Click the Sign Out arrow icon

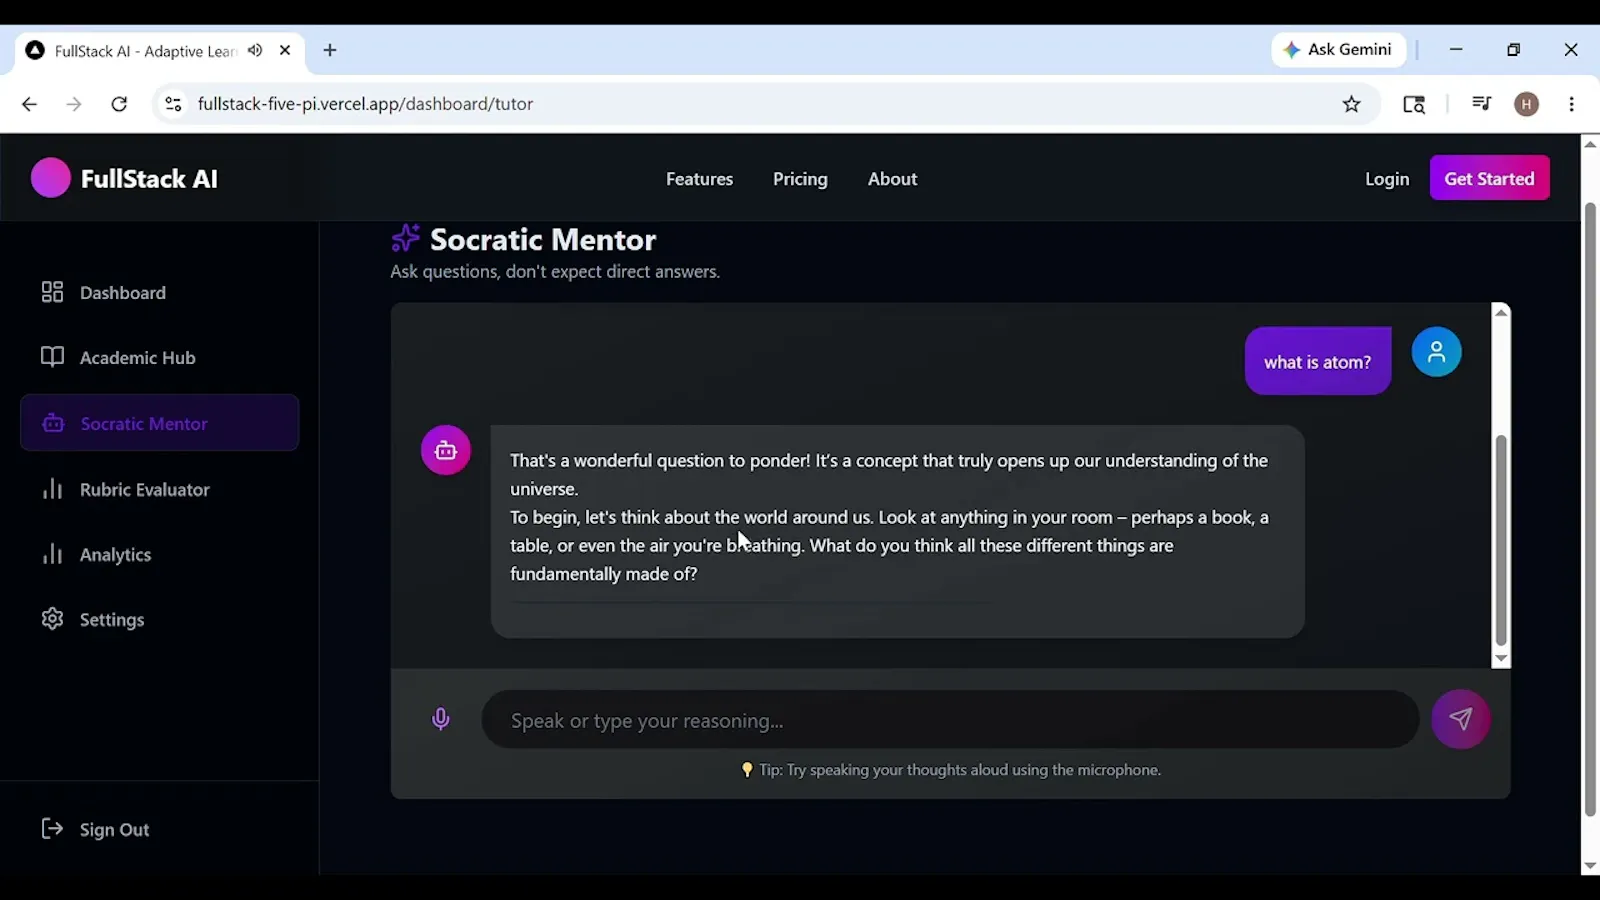click(52, 829)
